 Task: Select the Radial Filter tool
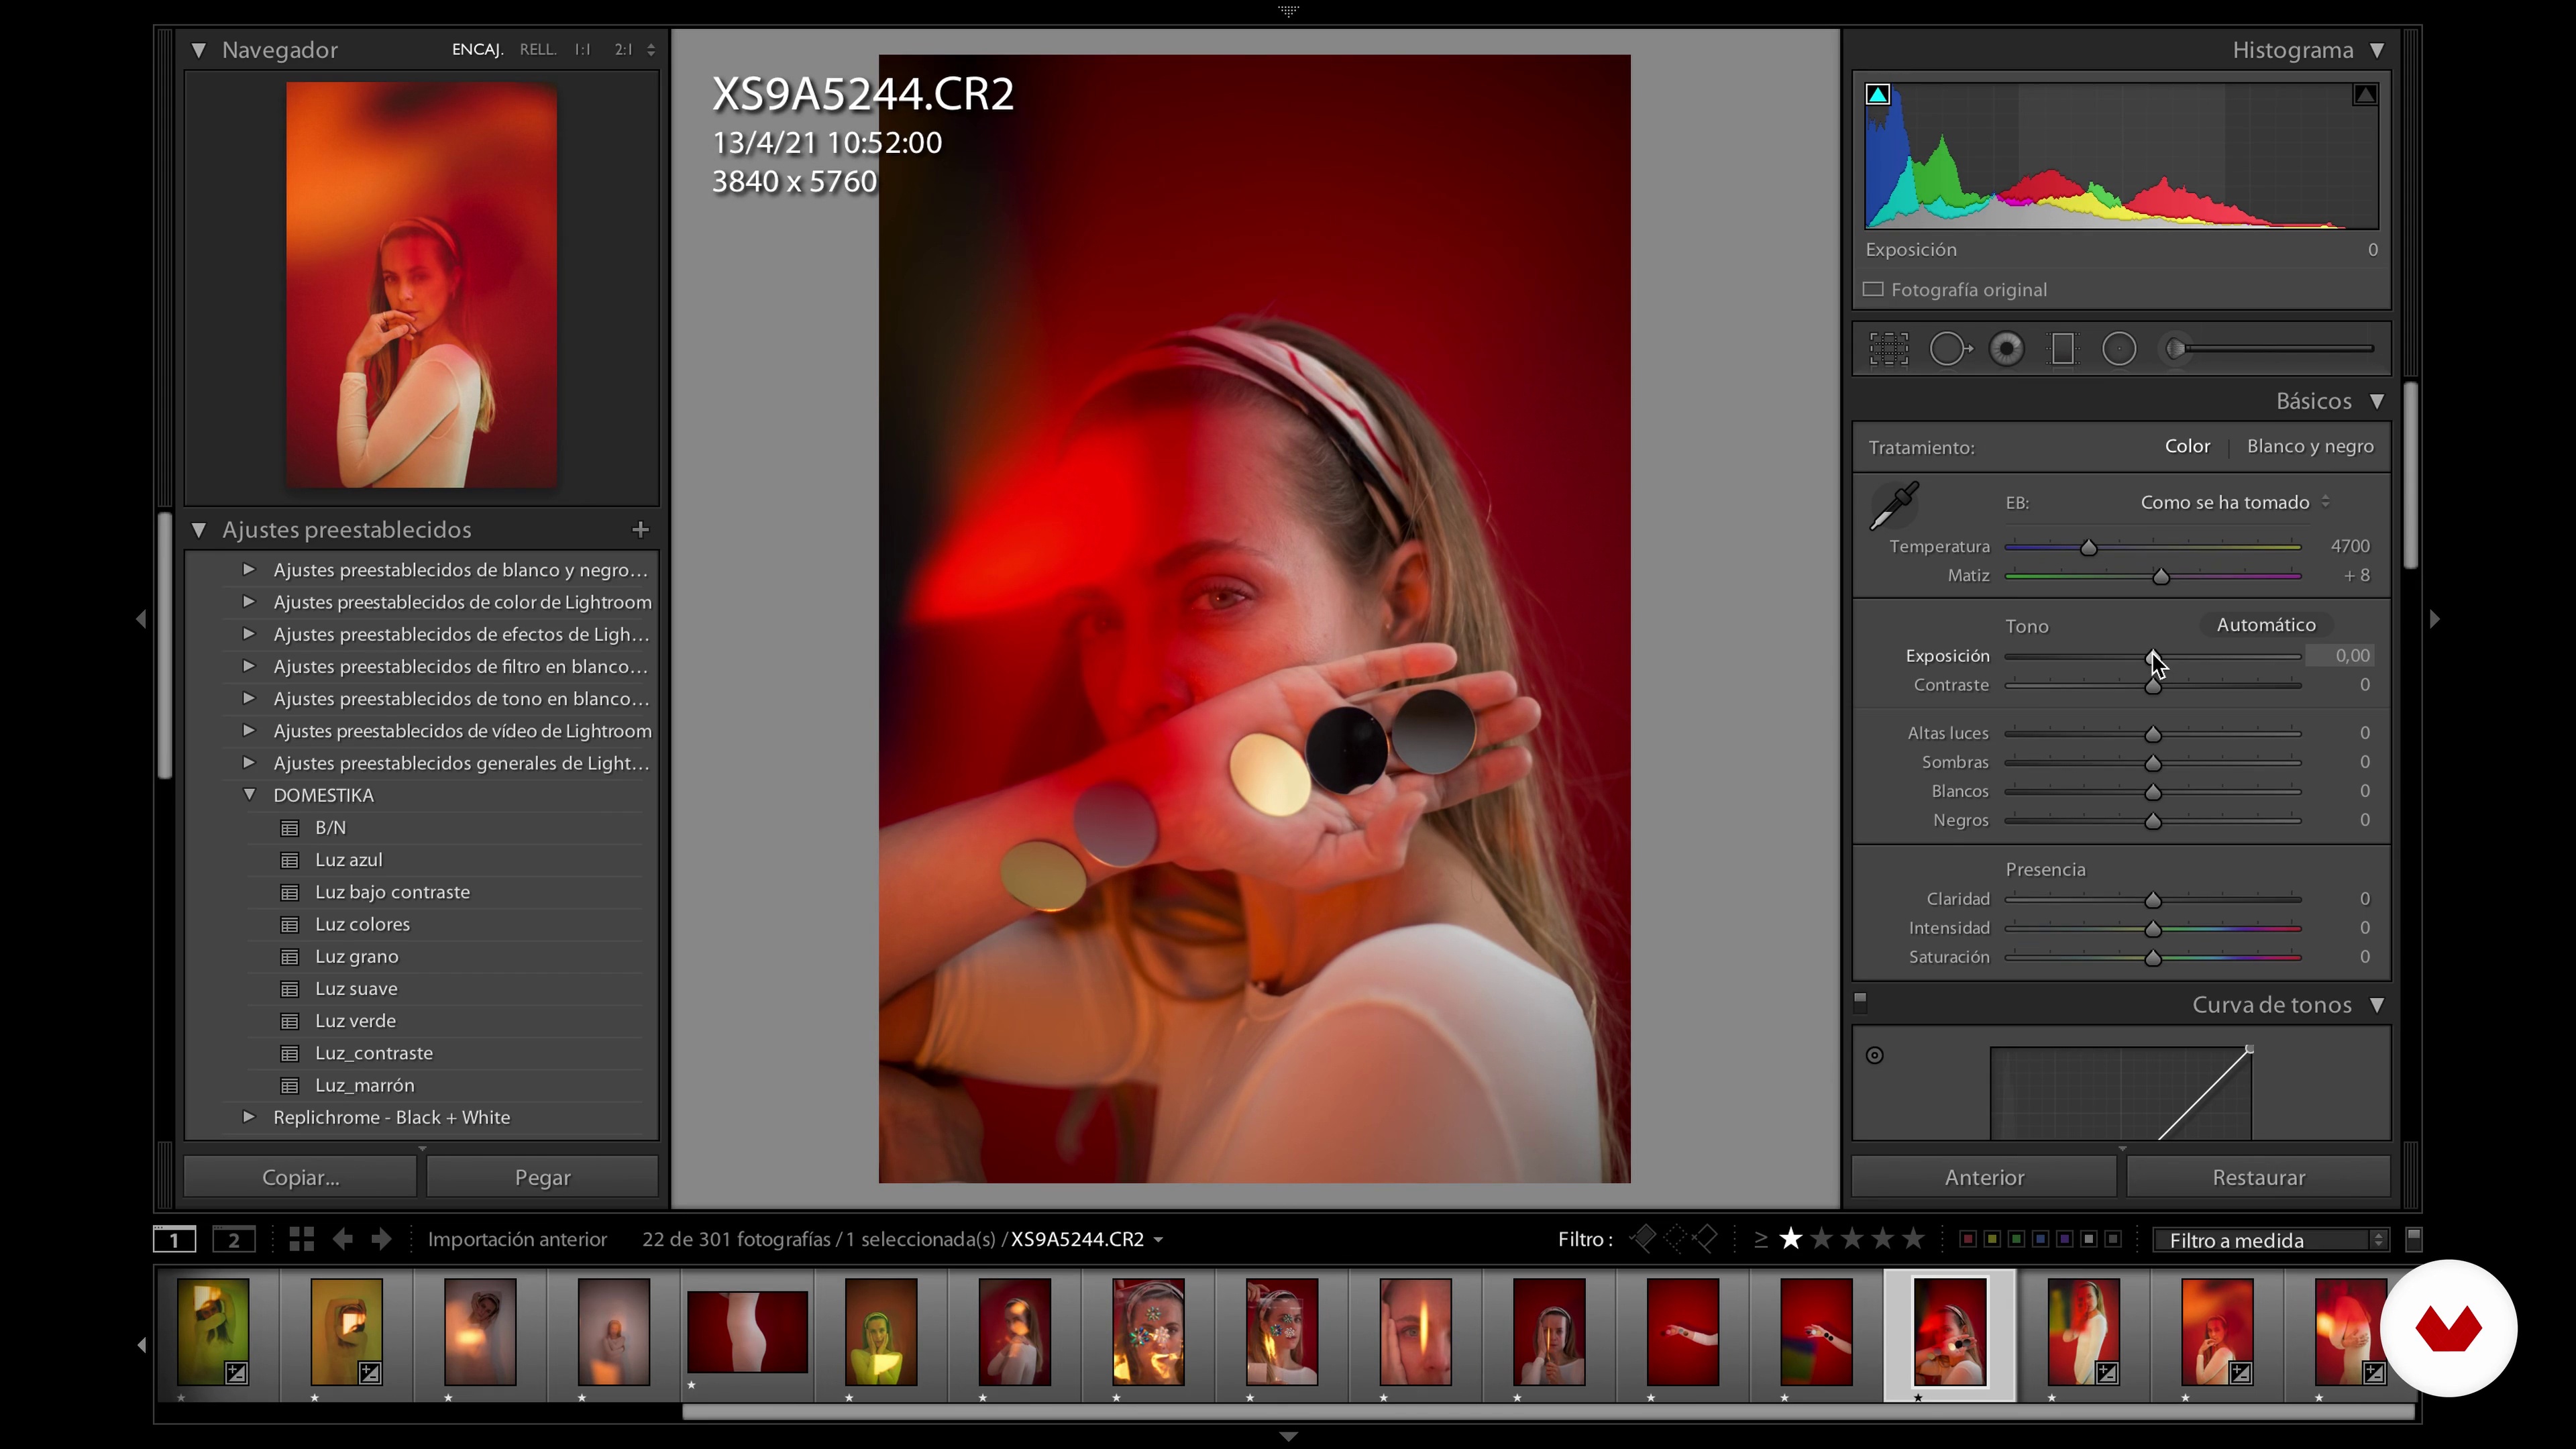coord(2119,349)
